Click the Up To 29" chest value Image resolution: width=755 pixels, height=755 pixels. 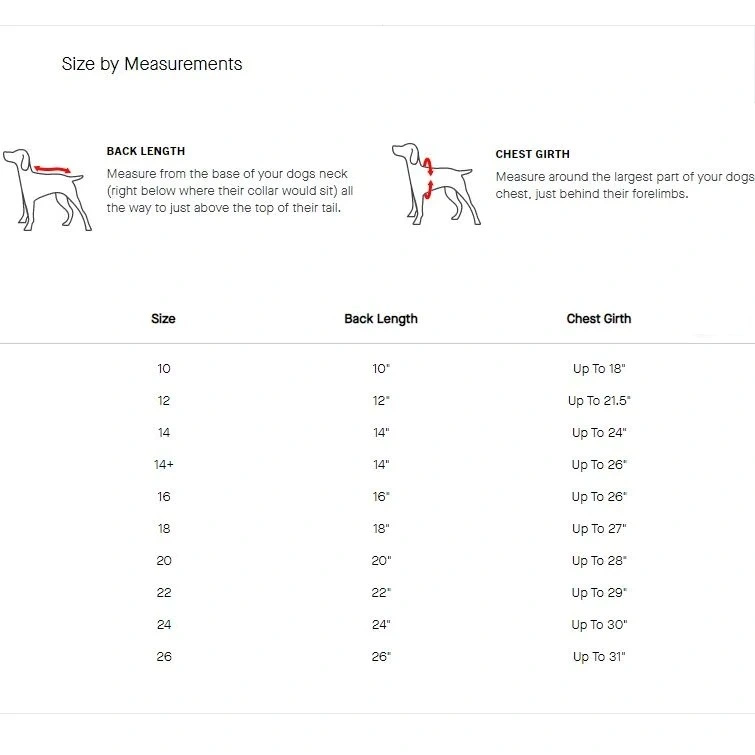(x=599, y=593)
